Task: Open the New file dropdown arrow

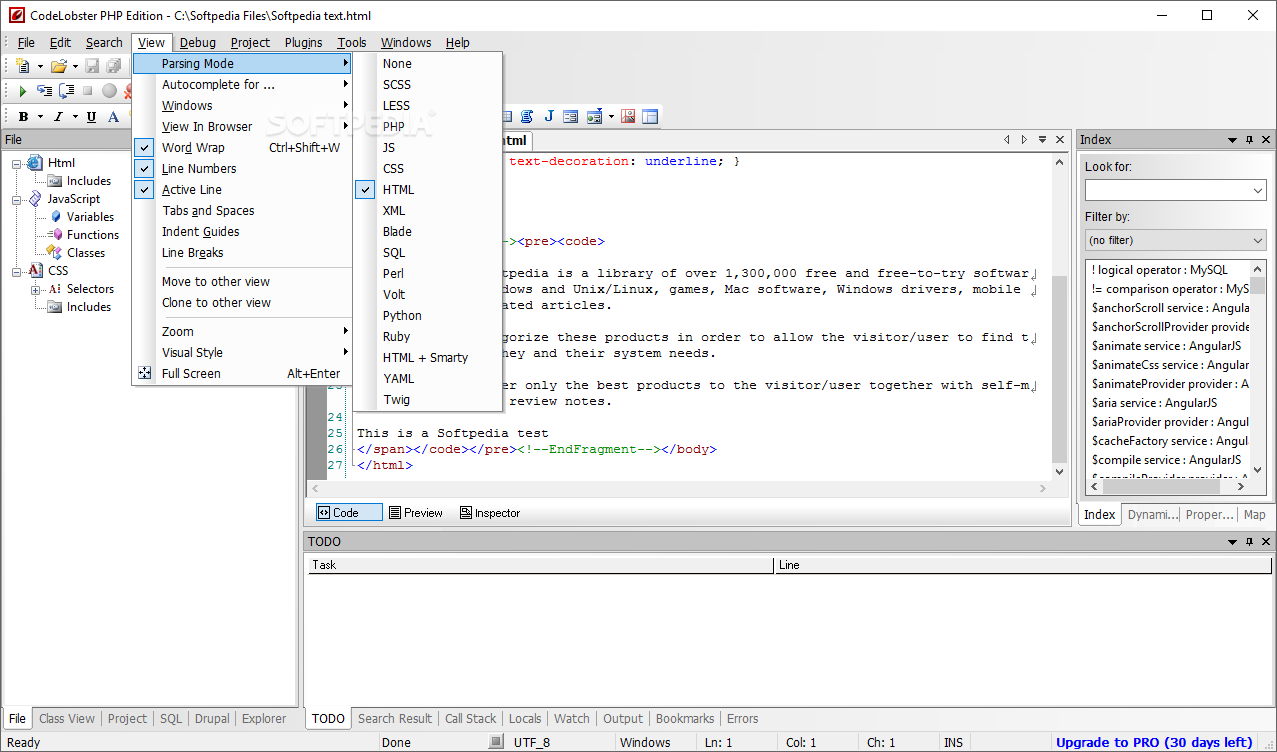Action: pos(40,67)
